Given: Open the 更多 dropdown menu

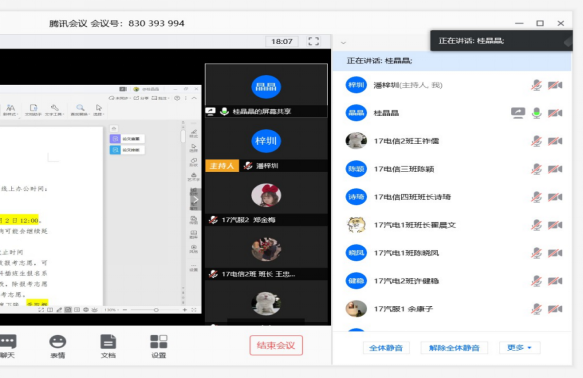Looking at the screenshot, I should [519, 348].
